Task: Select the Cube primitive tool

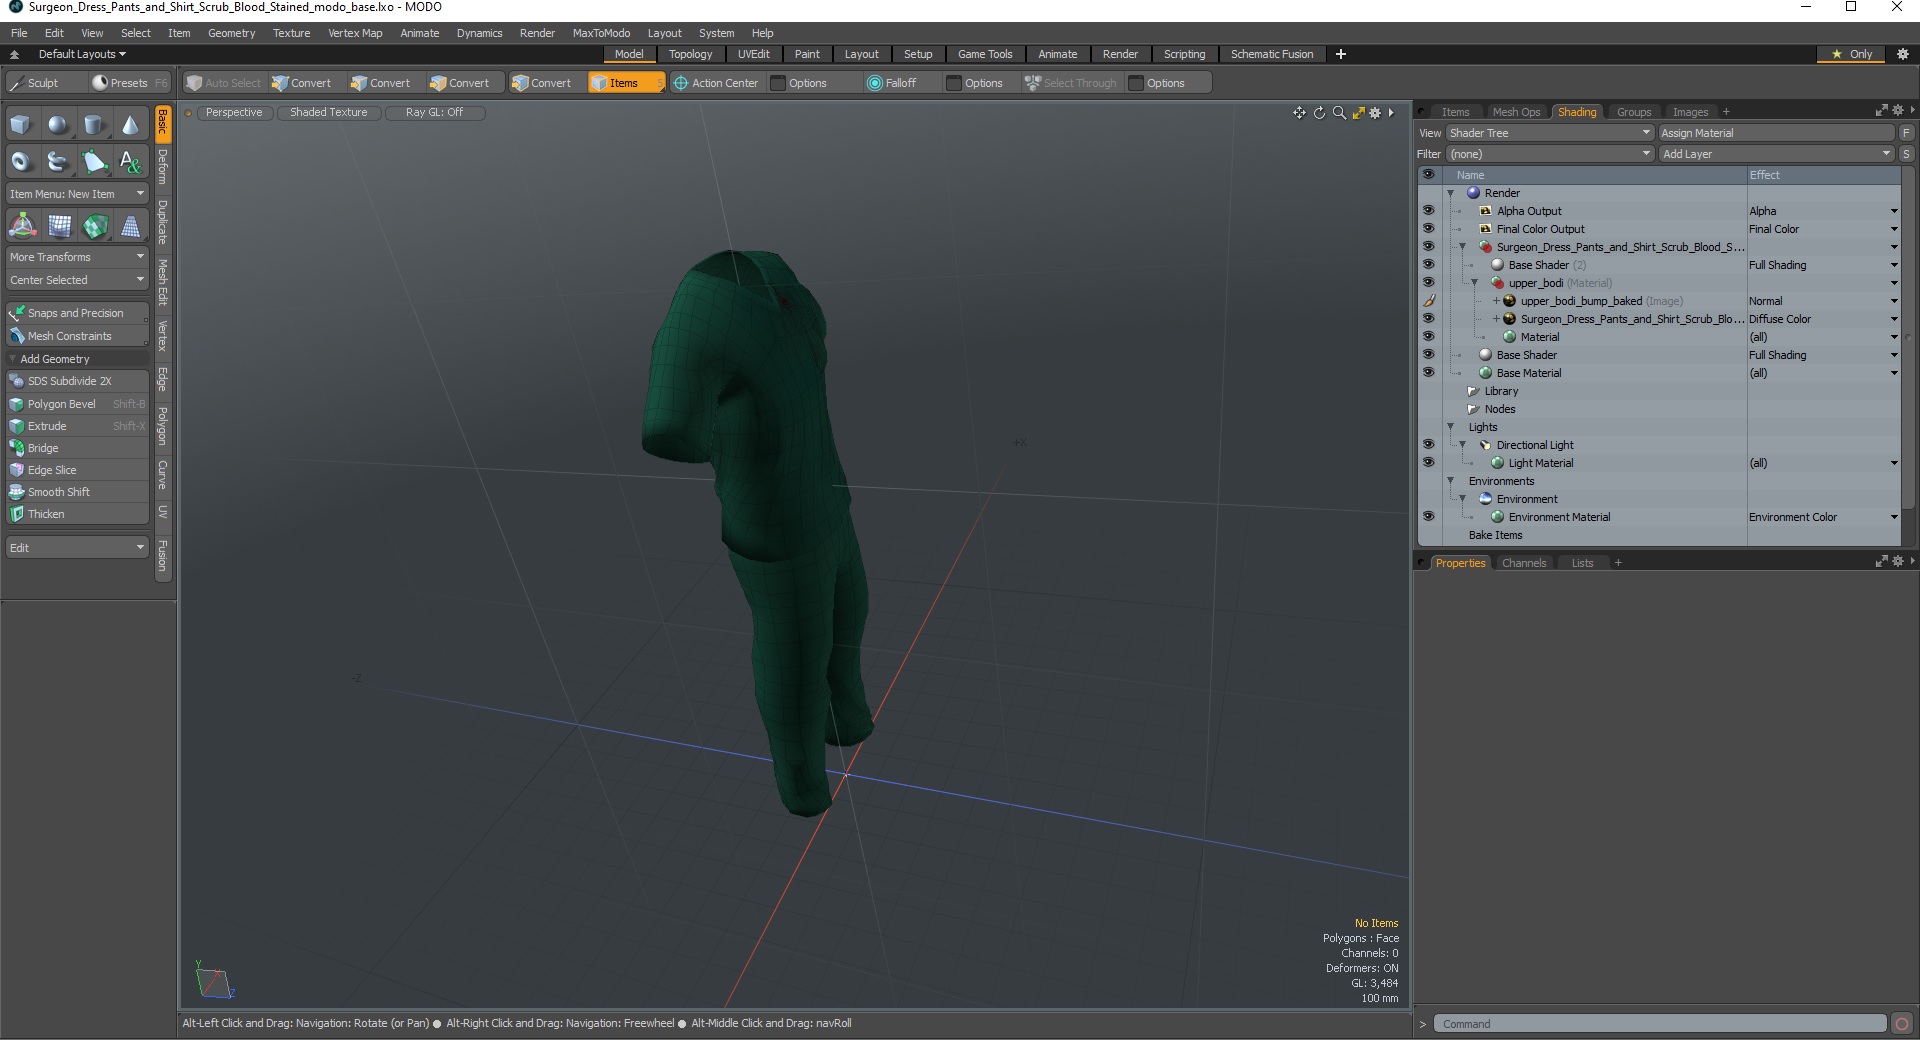Action: 22,125
